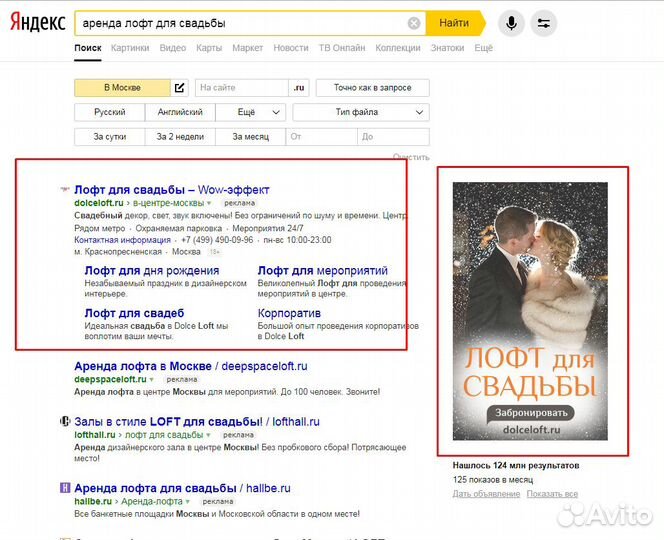Viewport: 664px width, 540px height.
Task: Open the Корпоратив sitelink
Action: point(289,313)
